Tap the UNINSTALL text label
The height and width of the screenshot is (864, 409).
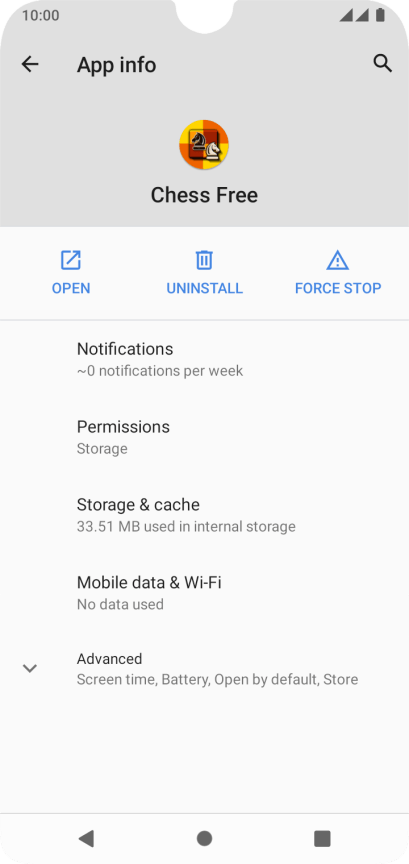click(204, 288)
